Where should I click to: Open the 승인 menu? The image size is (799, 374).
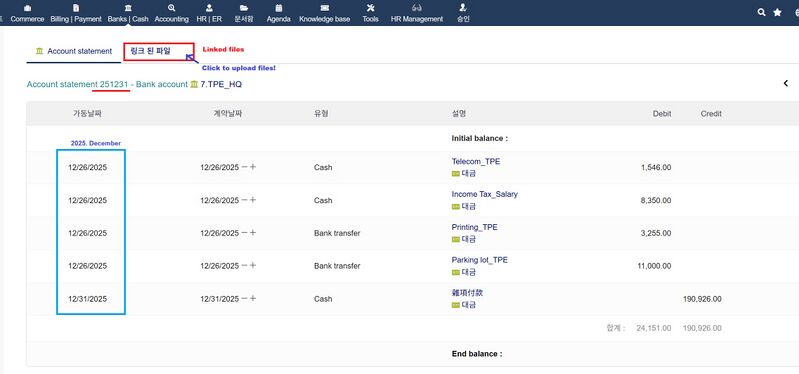point(463,13)
